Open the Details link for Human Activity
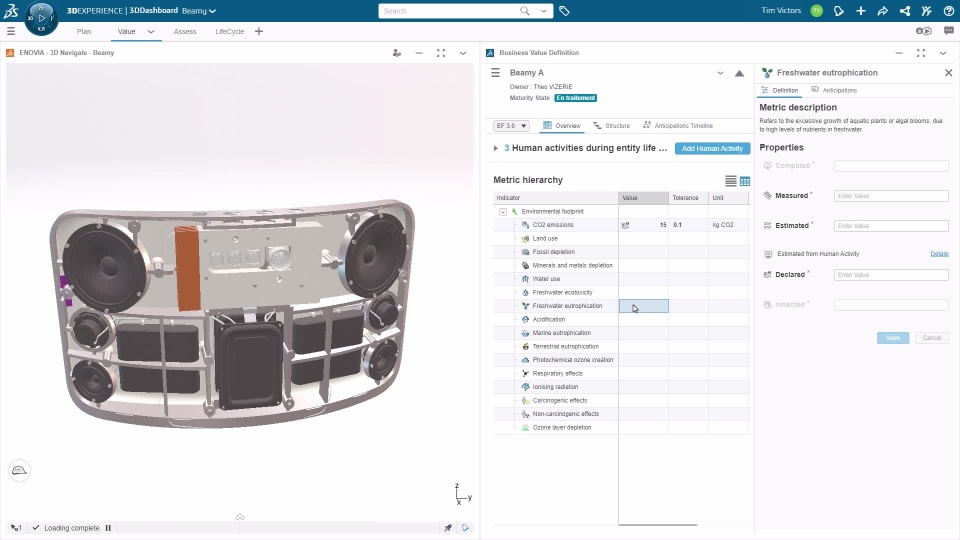 click(x=939, y=253)
